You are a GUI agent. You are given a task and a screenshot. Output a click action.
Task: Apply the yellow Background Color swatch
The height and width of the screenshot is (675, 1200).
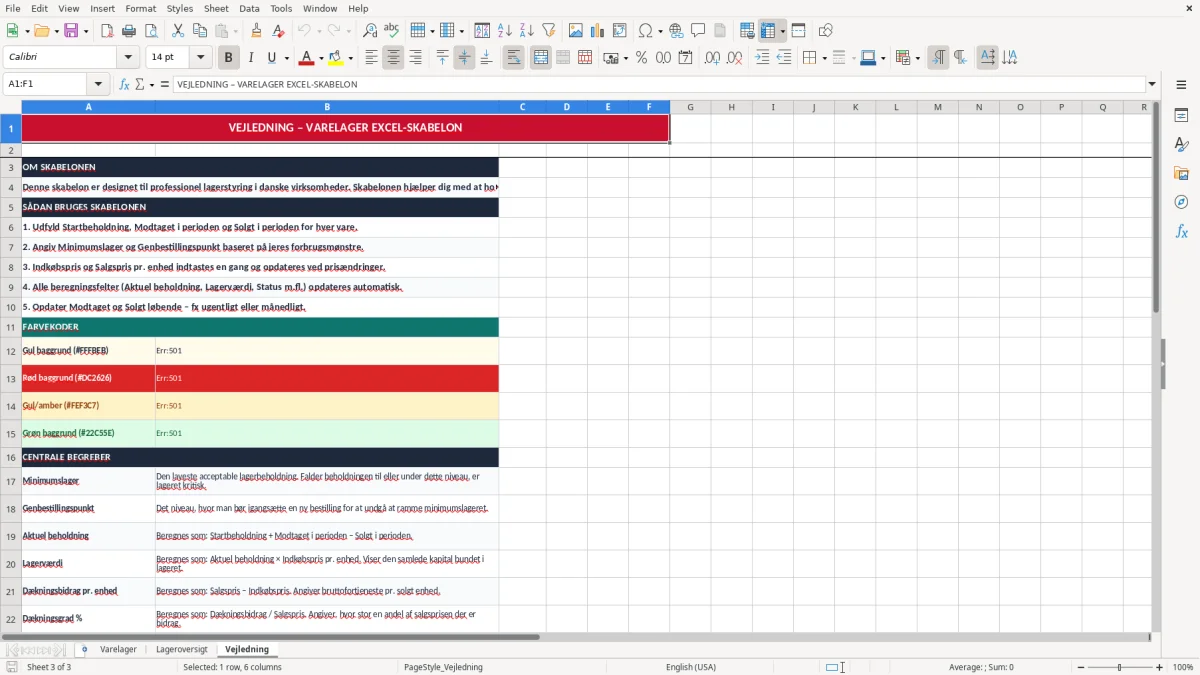[336, 58]
